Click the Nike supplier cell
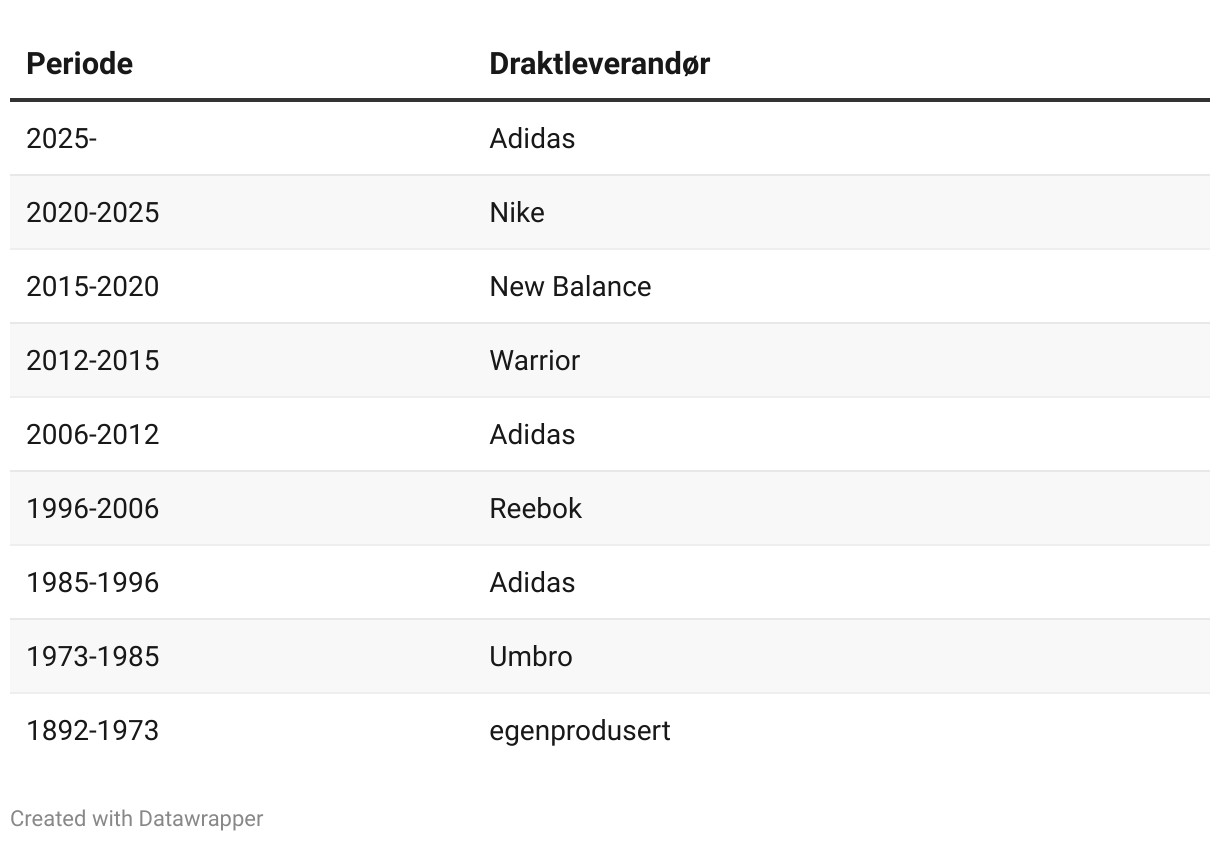Screen dimensions: 1220x842 coord(517,212)
